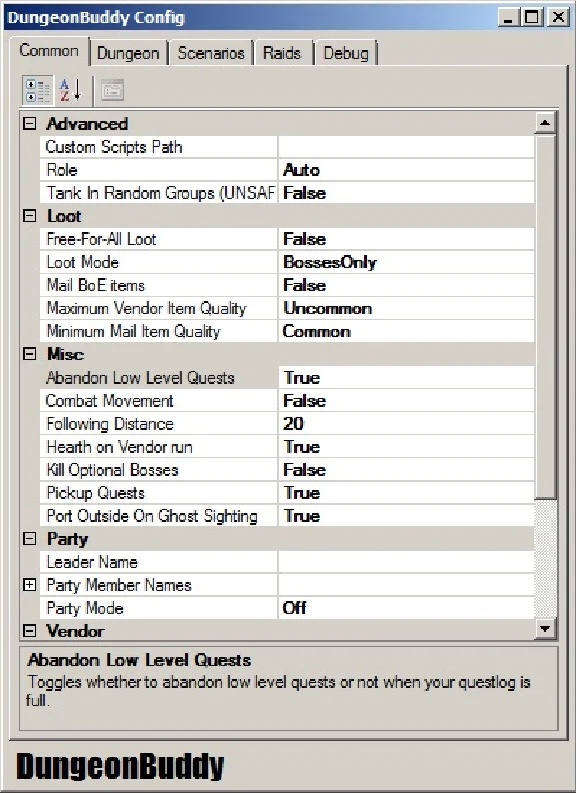
Task: Collapse the Misc category
Action: coord(30,354)
